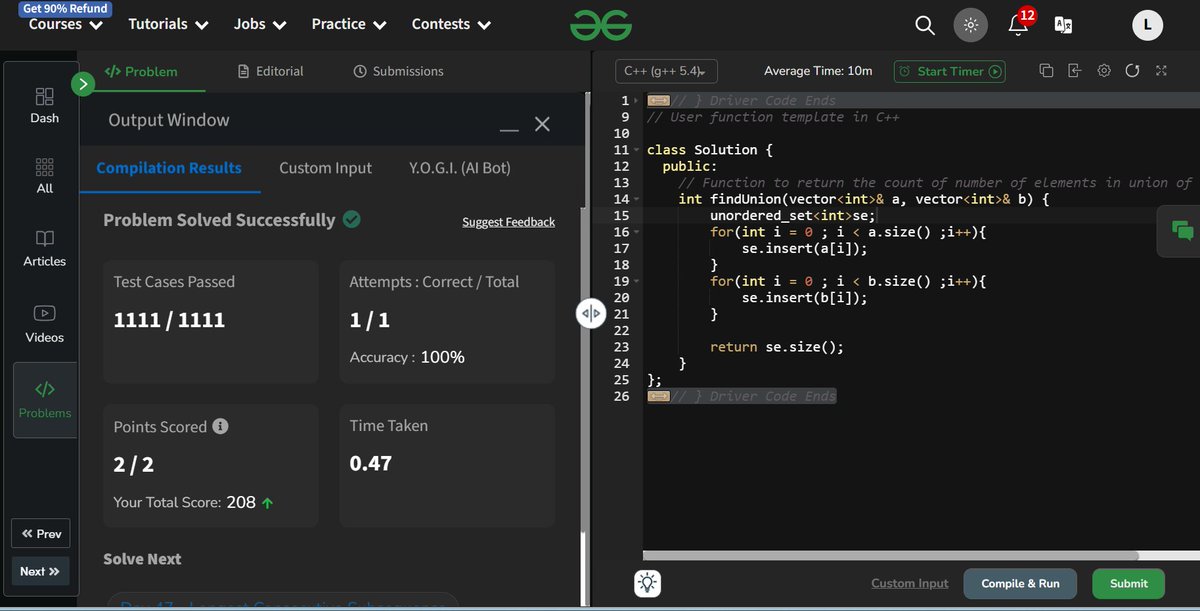The image size is (1200, 611).
Task: Click the Start Timer button
Action: click(949, 71)
